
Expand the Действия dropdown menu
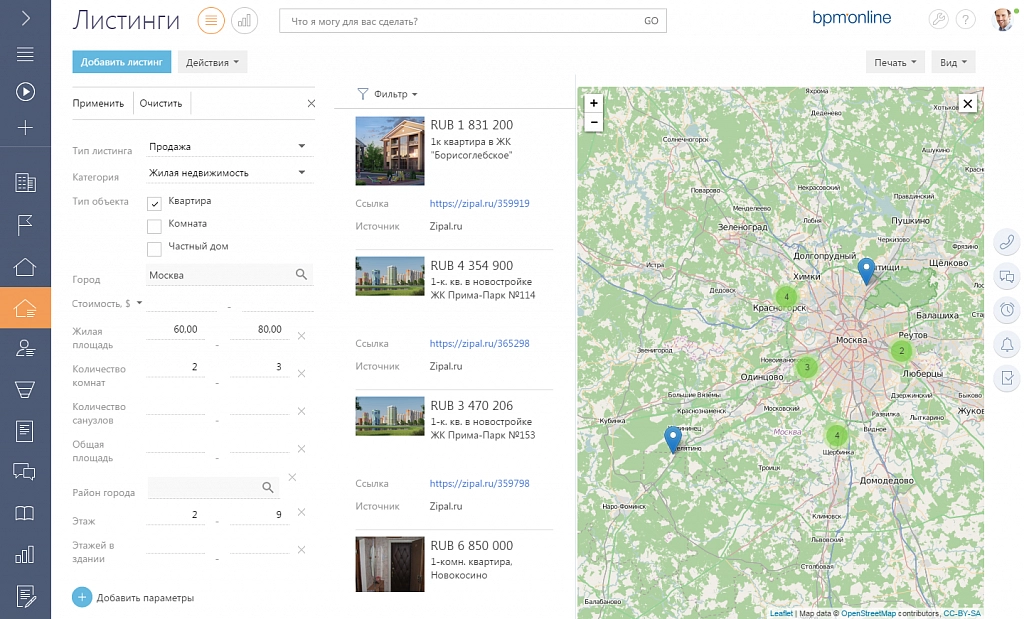click(x=211, y=62)
